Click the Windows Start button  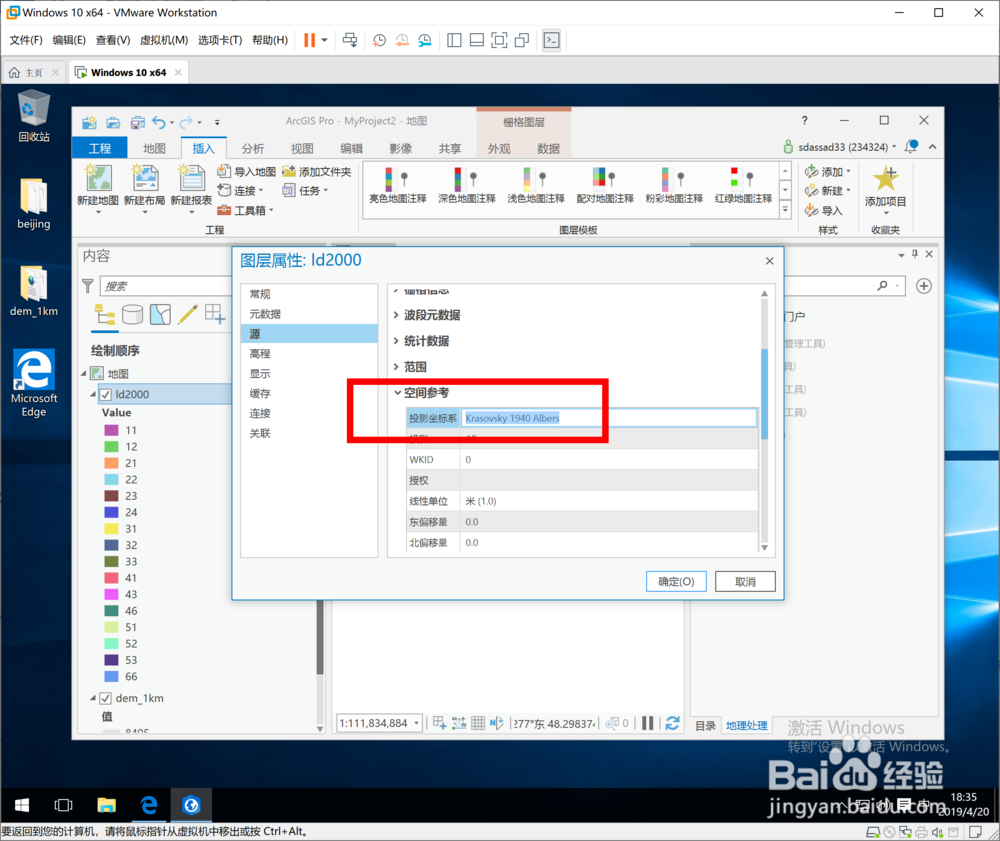tap(22, 805)
